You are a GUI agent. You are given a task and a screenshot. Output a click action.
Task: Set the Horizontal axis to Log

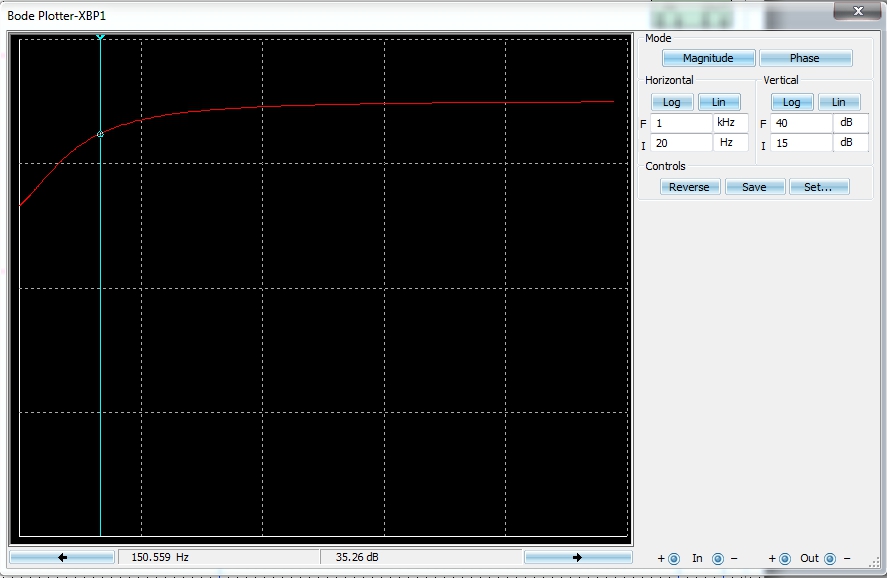[672, 102]
